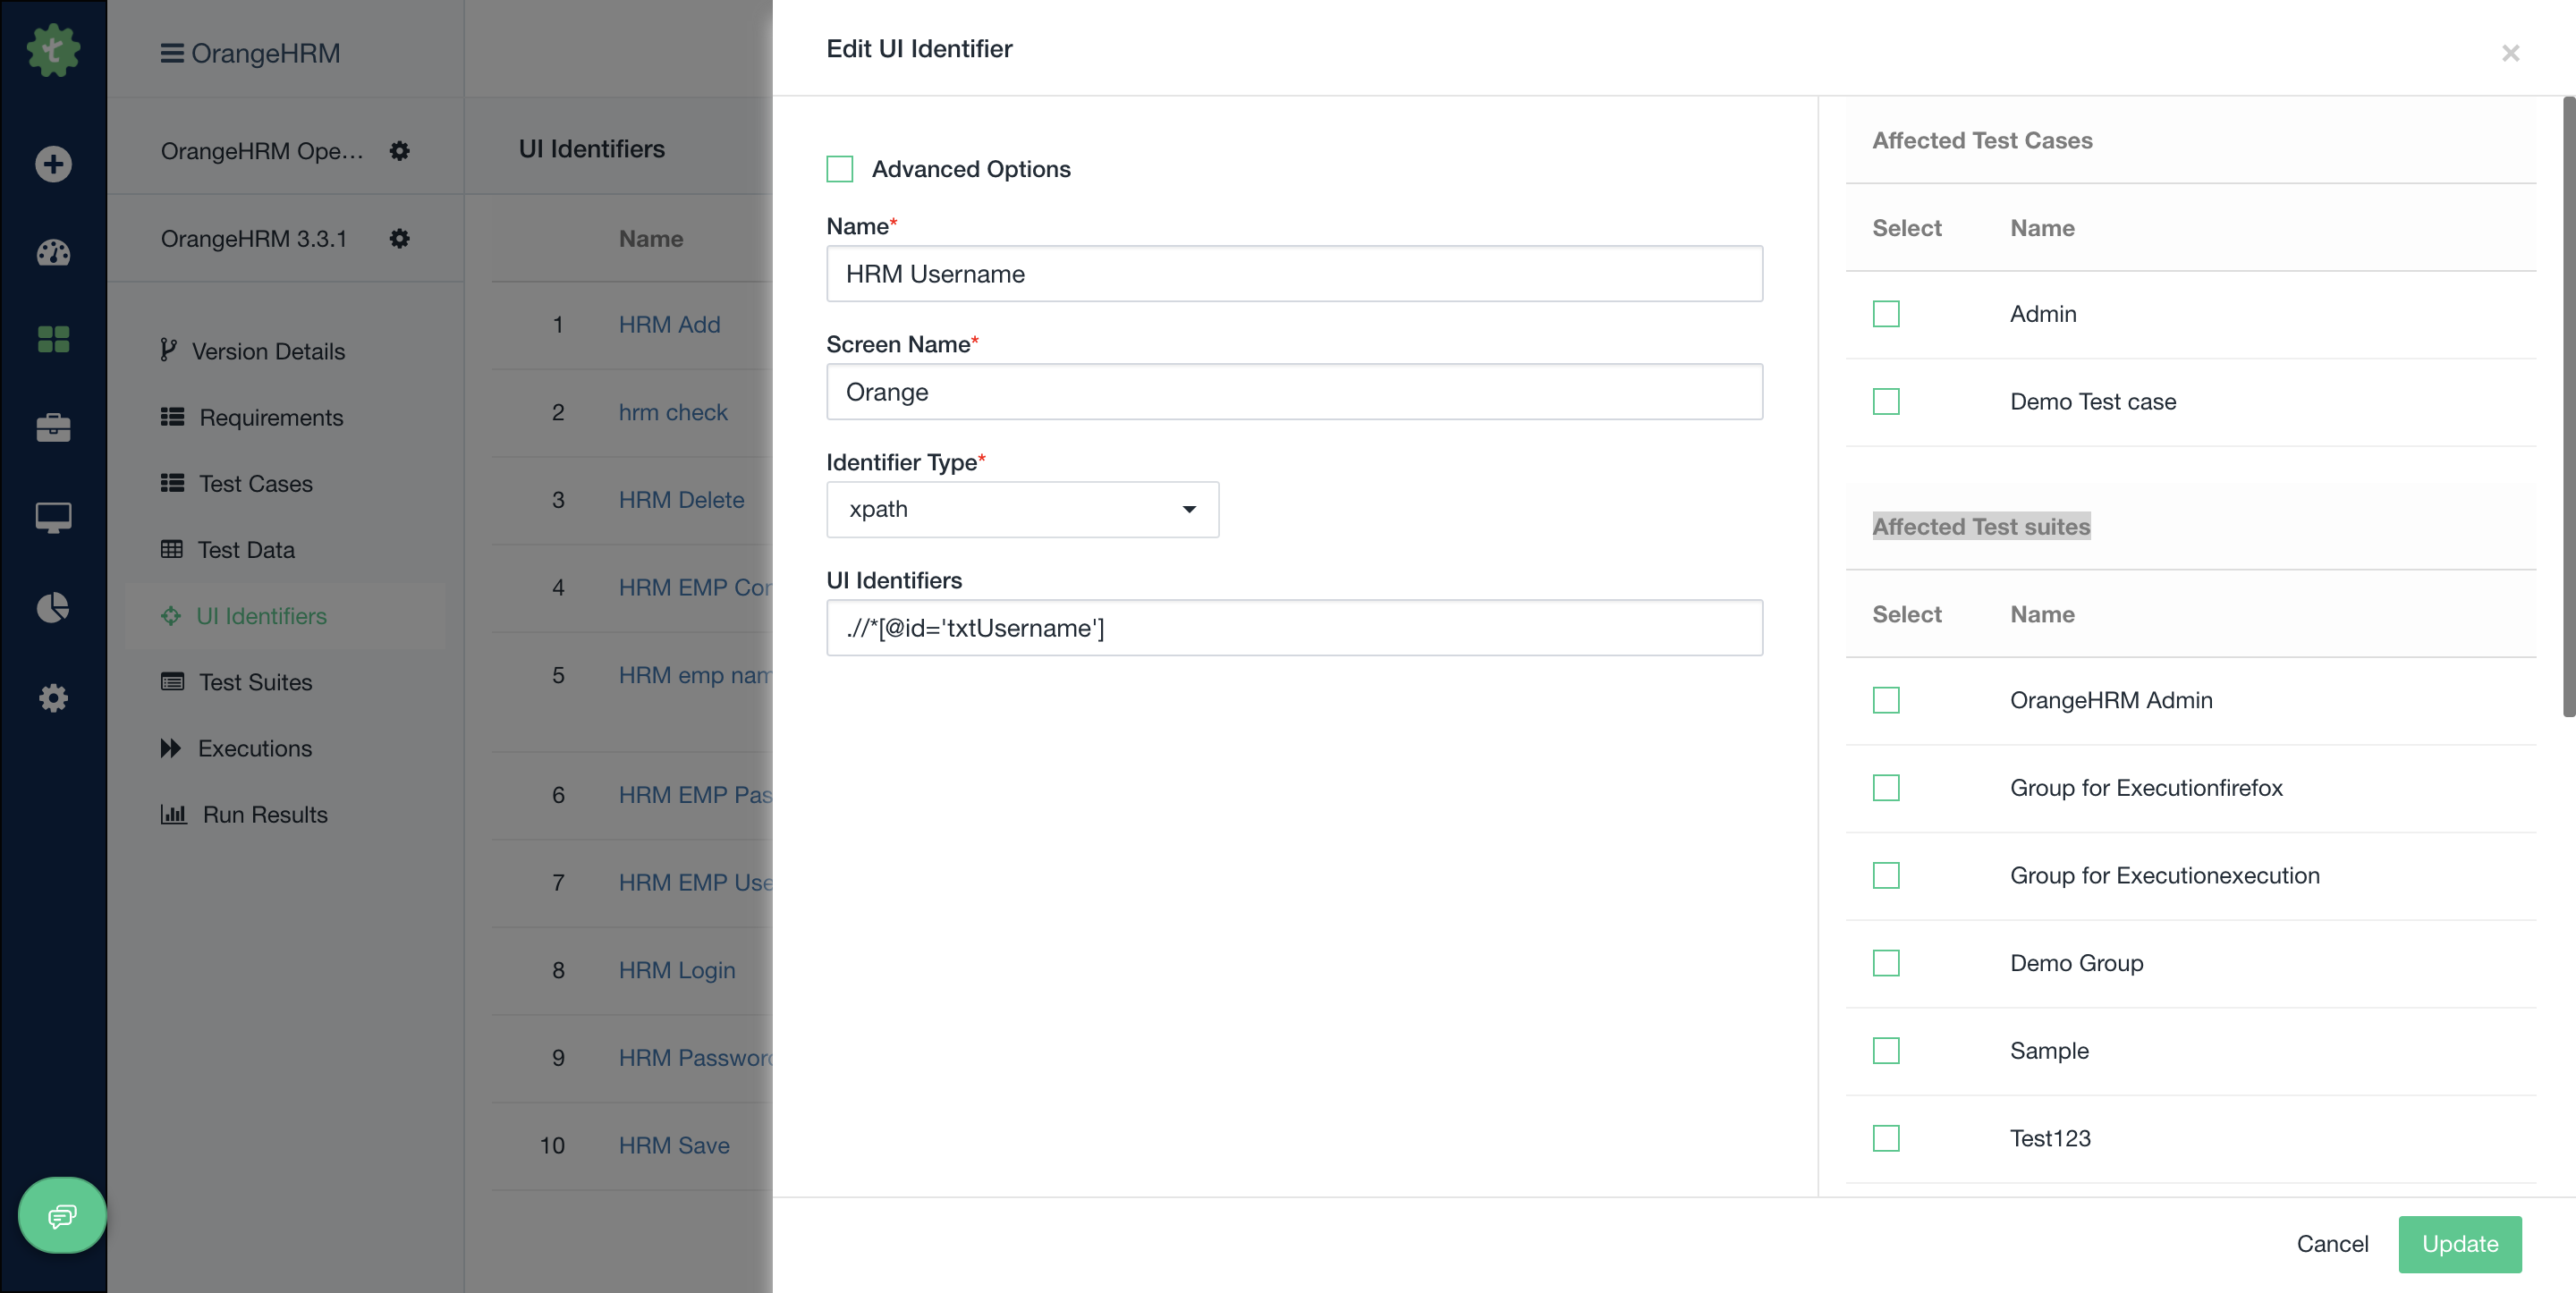The width and height of the screenshot is (2576, 1293).
Task: Click the Update button
Action: [x=2459, y=1244]
